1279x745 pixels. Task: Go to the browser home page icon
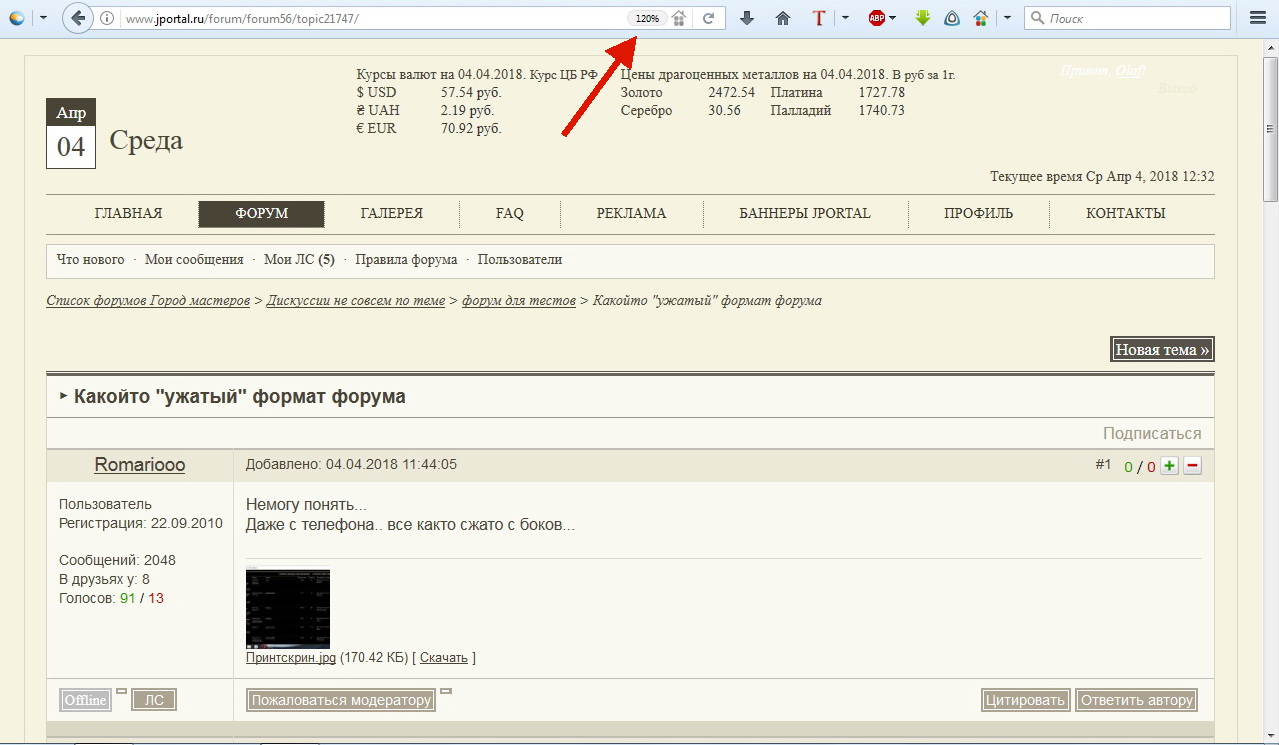click(783, 18)
